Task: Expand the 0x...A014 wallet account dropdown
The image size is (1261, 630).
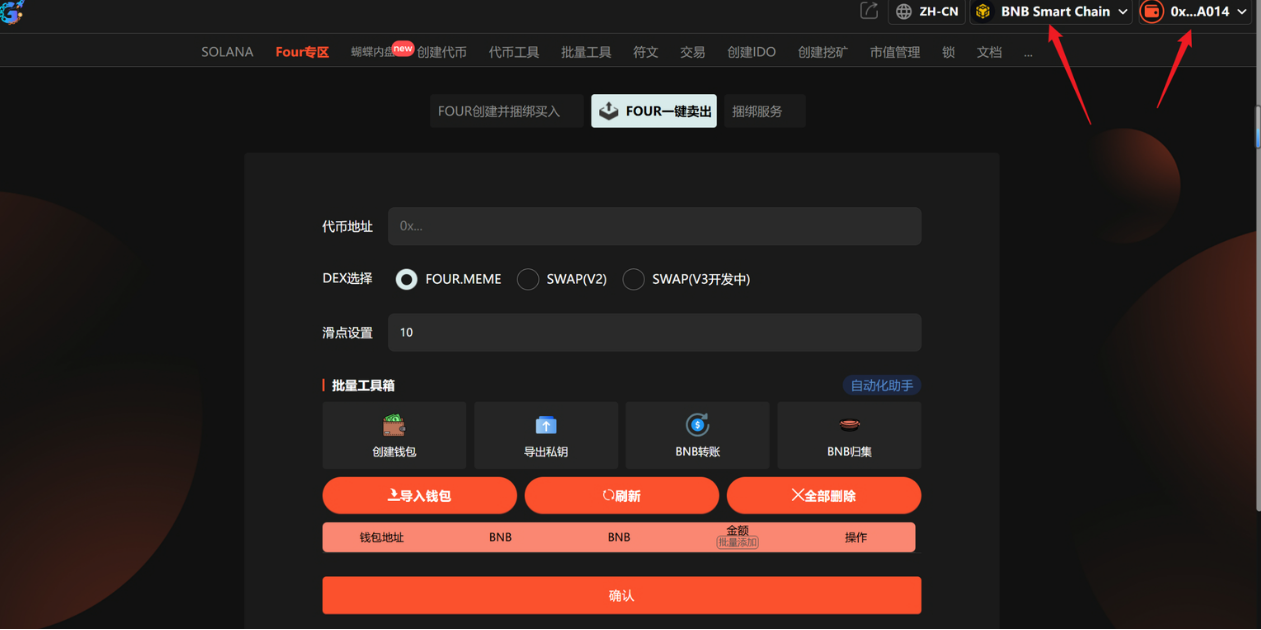Action: (x=1198, y=11)
